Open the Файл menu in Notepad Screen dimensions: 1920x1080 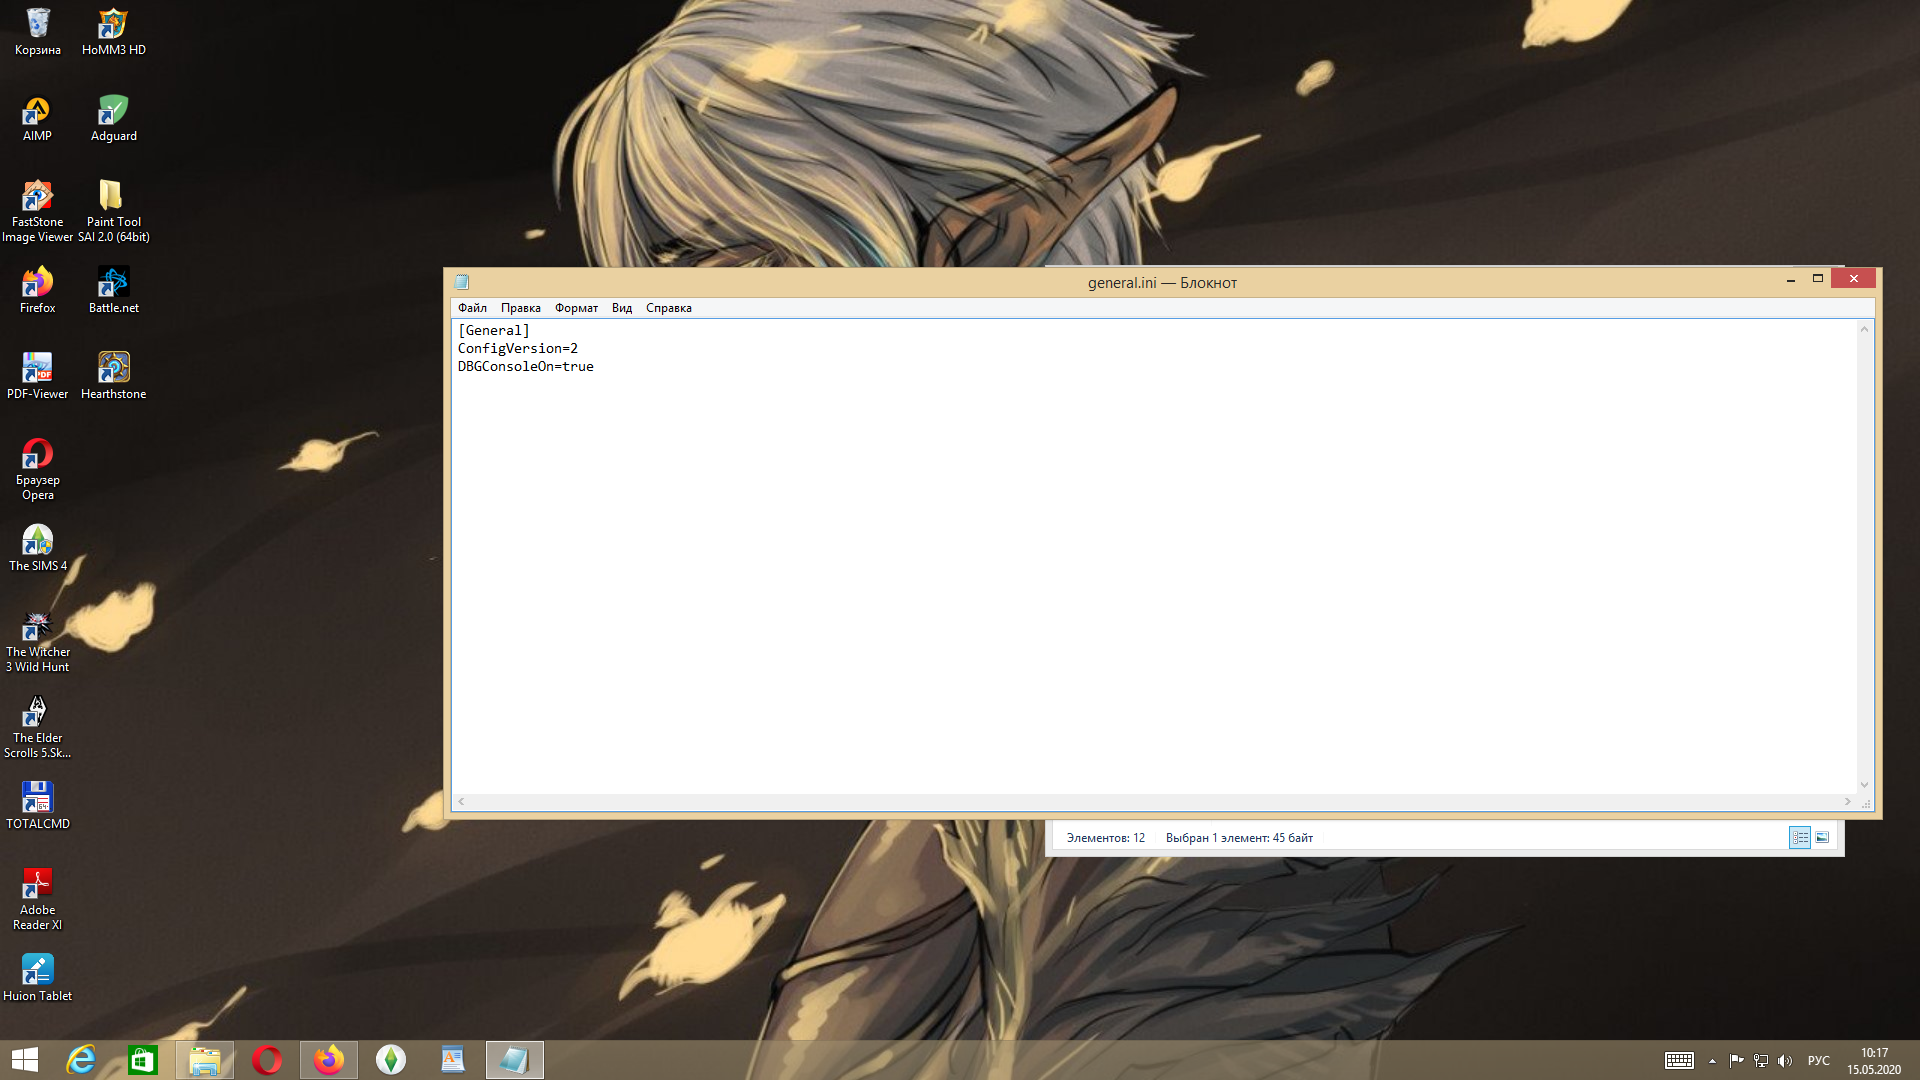(x=472, y=308)
